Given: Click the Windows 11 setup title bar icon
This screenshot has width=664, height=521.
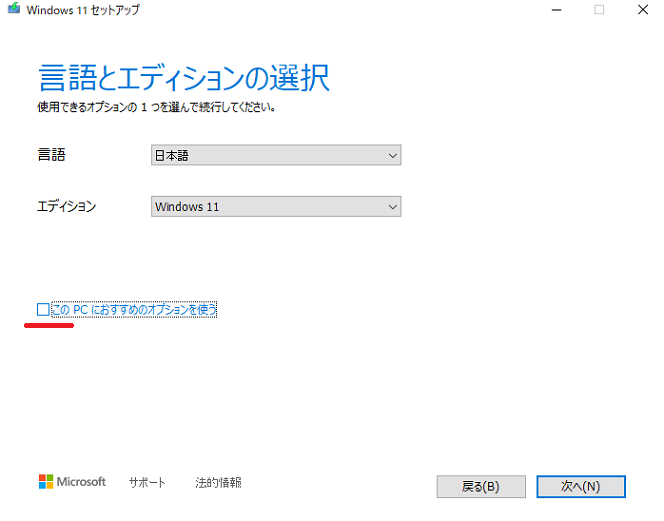Looking at the screenshot, I should [14, 8].
